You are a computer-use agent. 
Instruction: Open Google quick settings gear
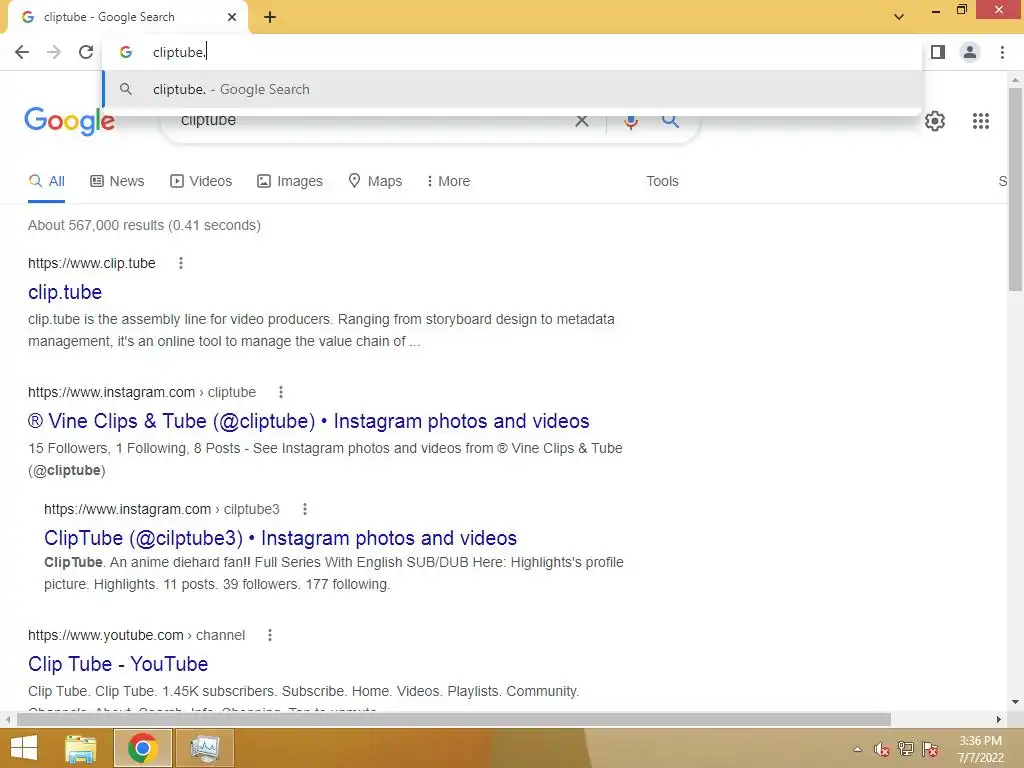(x=935, y=121)
